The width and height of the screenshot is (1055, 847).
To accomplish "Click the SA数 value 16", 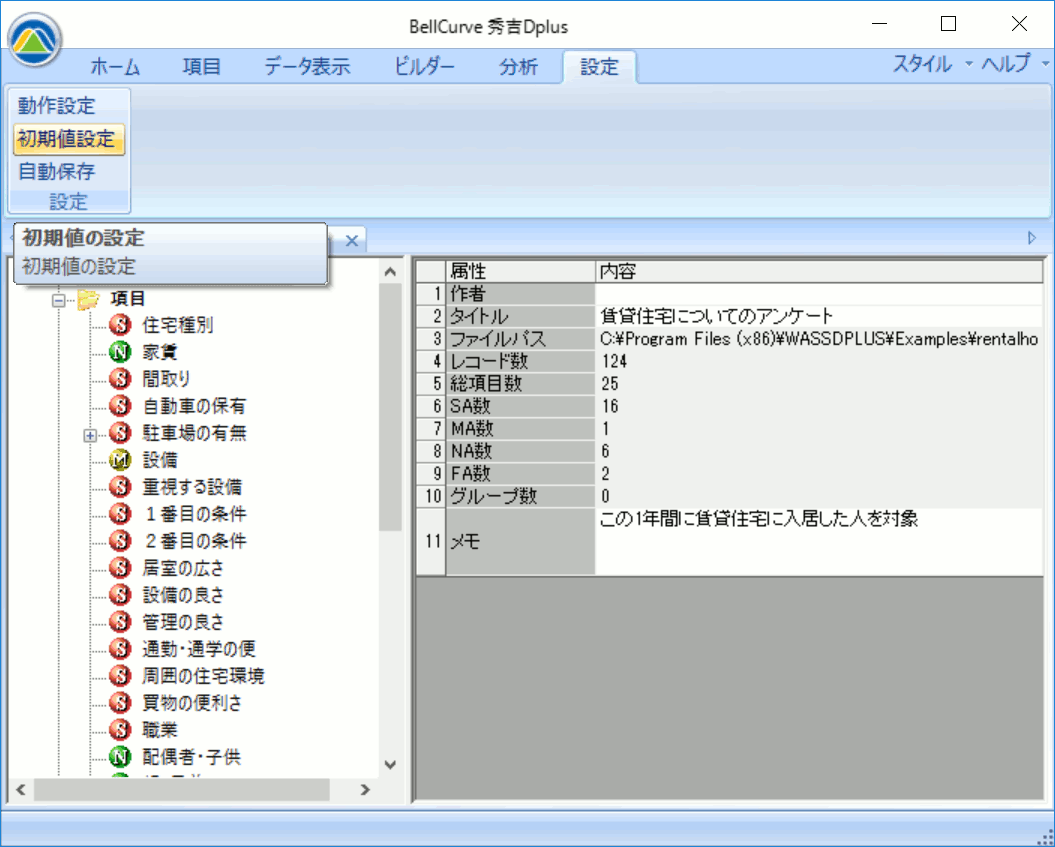I will (x=819, y=406).
